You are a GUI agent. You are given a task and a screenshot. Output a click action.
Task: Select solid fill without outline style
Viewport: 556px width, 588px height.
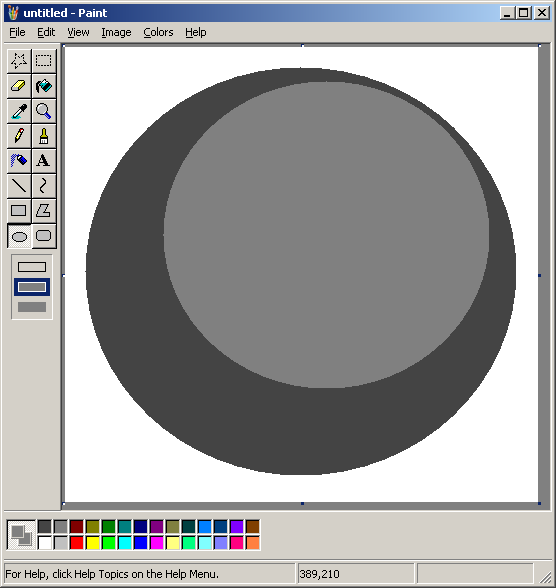coord(32,307)
